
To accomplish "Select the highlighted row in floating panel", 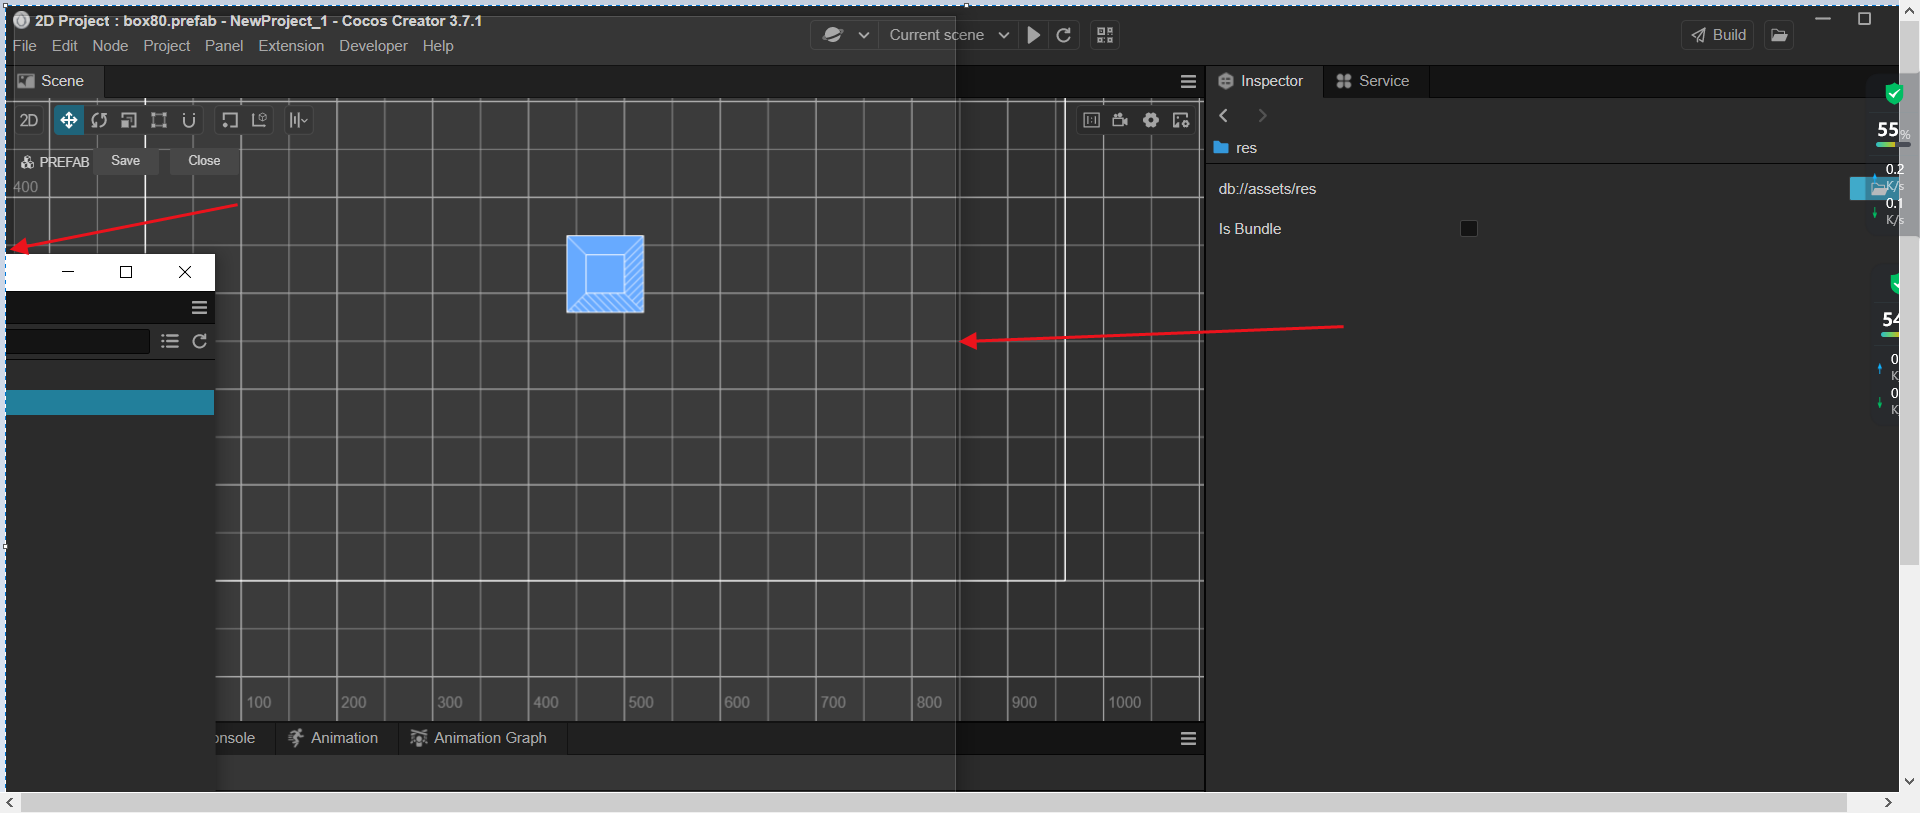I will pyautogui.click(x=110, y=402).
